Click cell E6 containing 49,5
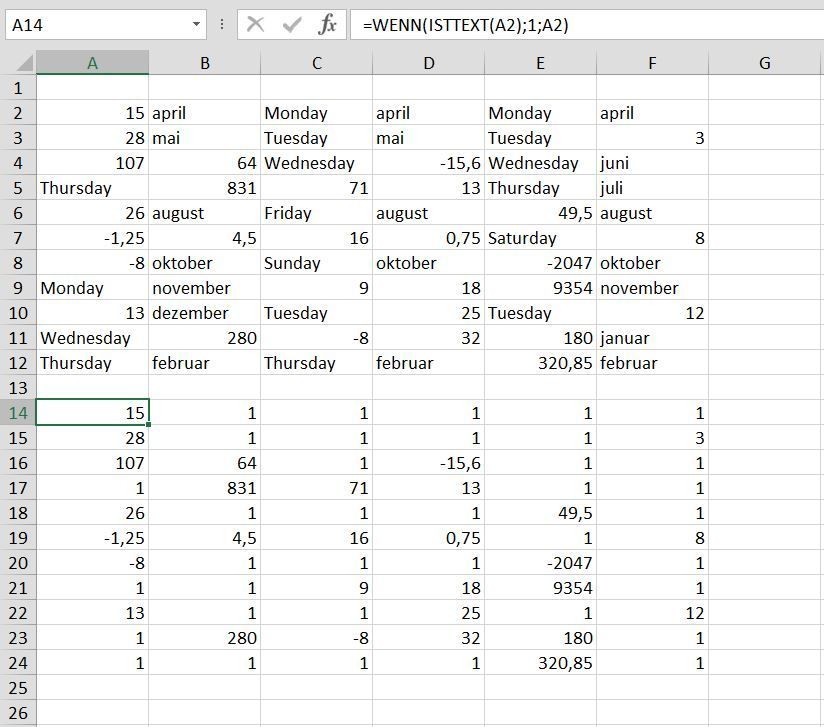Image resolution: width=824 pixels, height=727 pixels. point(541,213)
